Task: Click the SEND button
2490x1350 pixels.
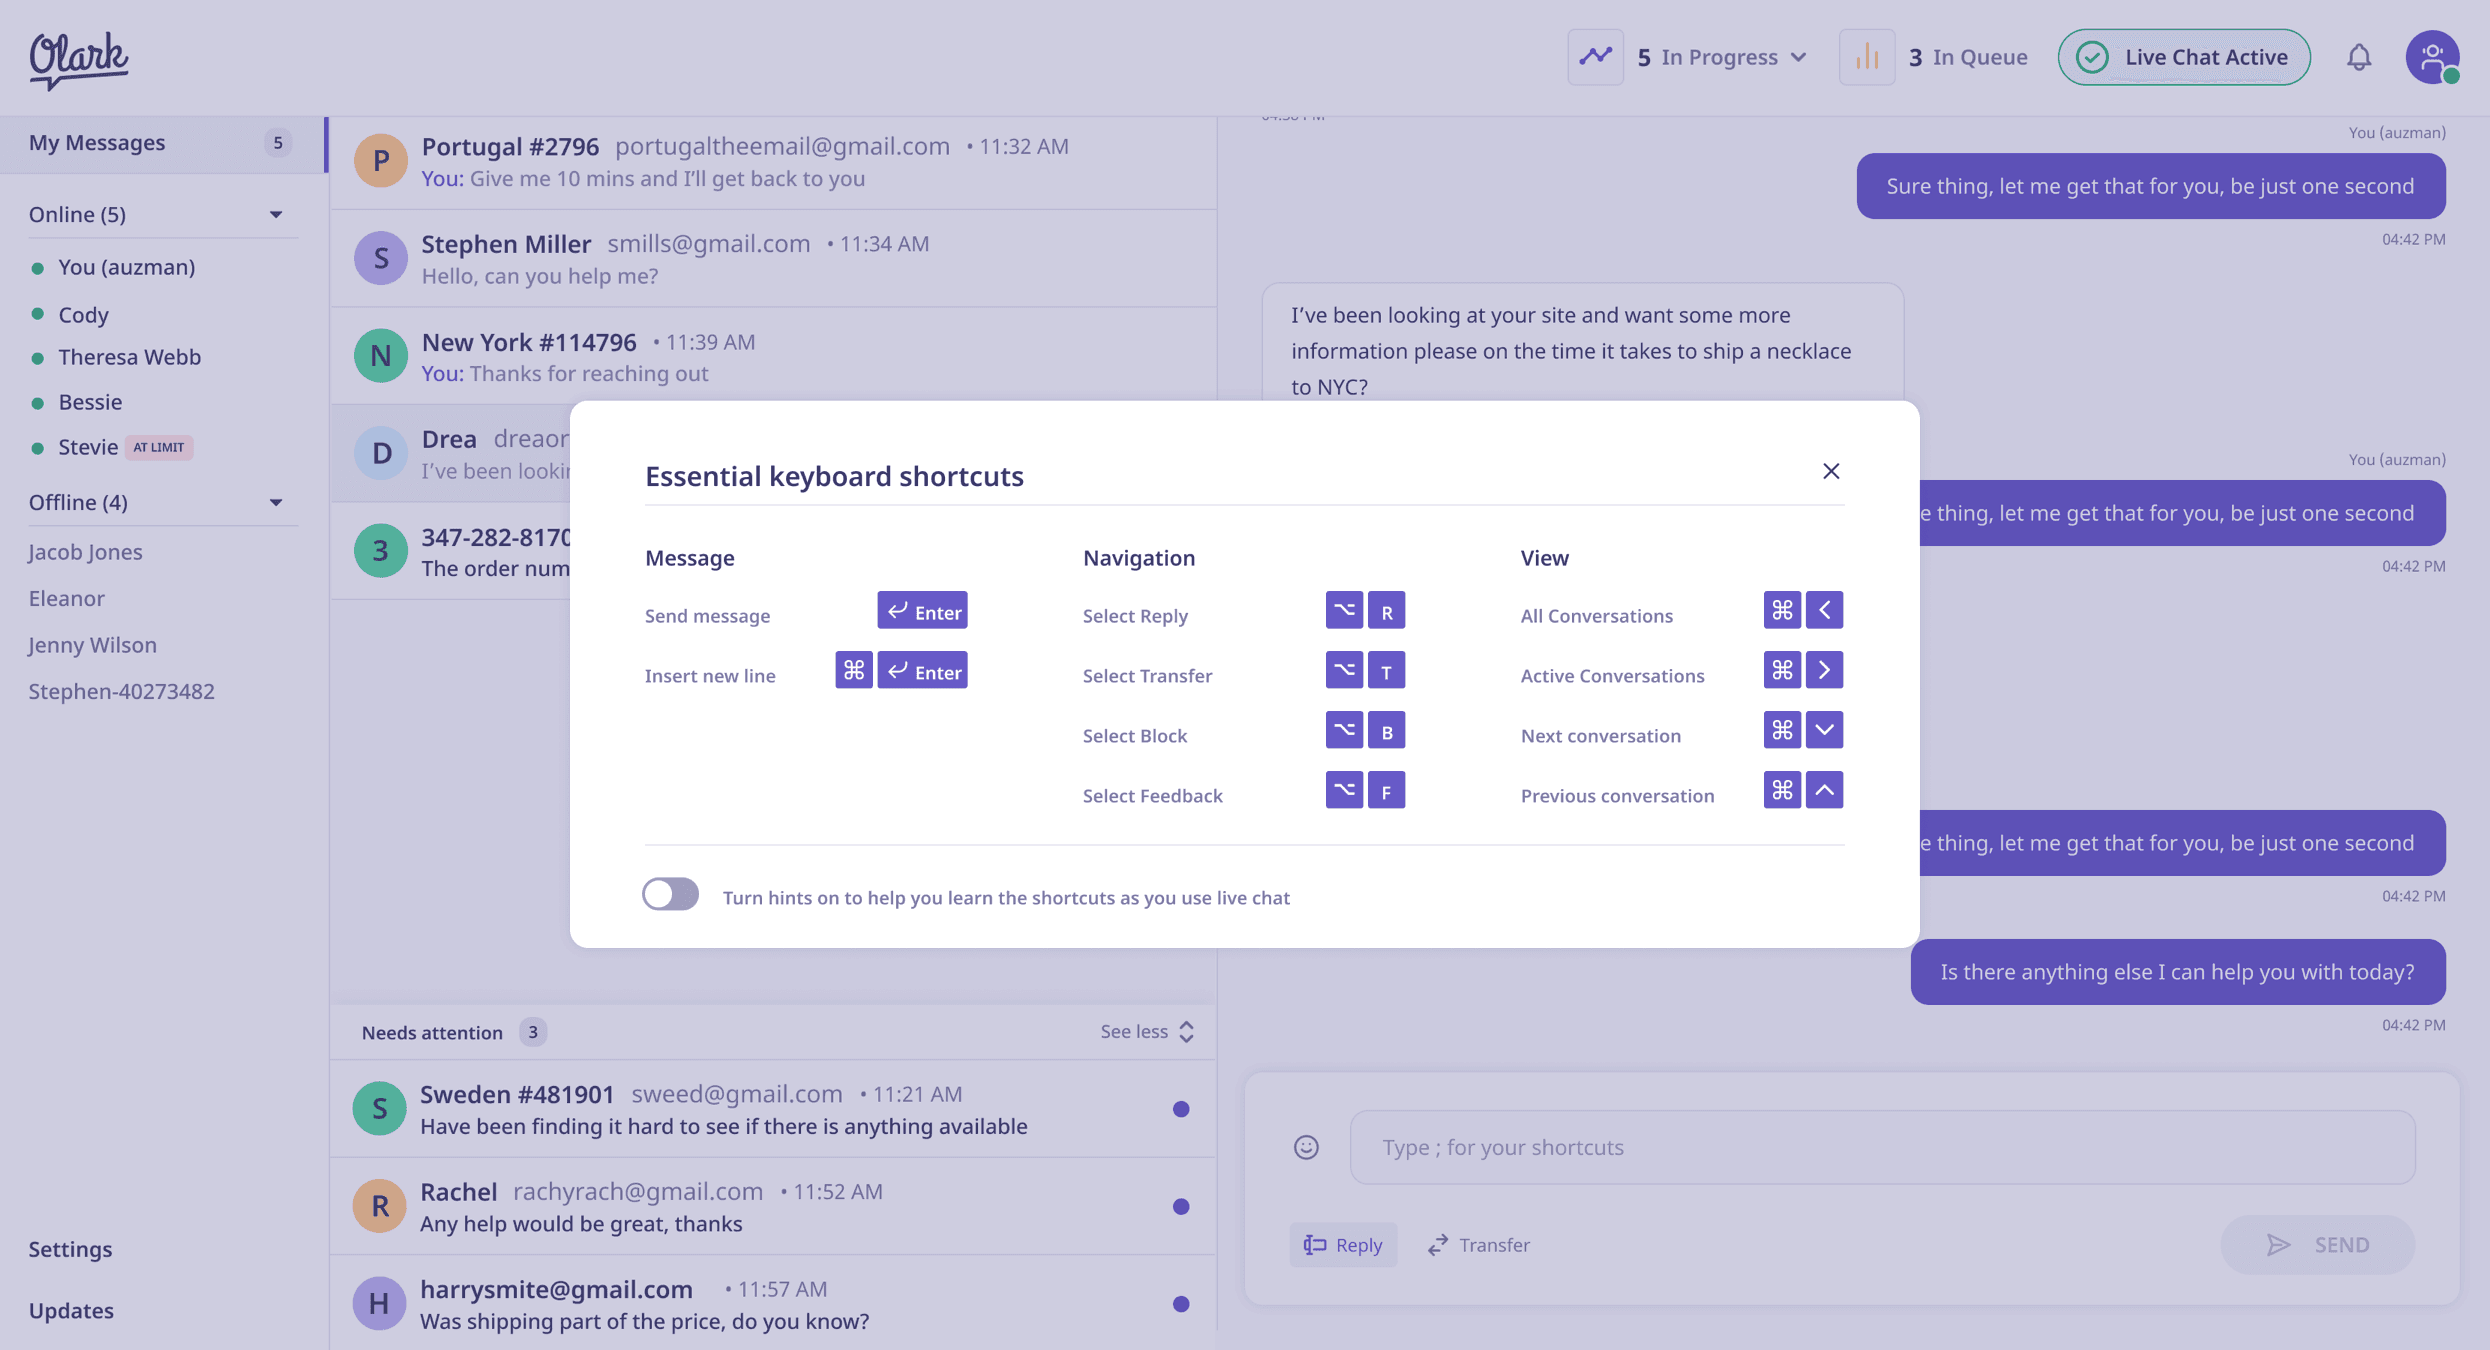Action: [2318, 1245]
